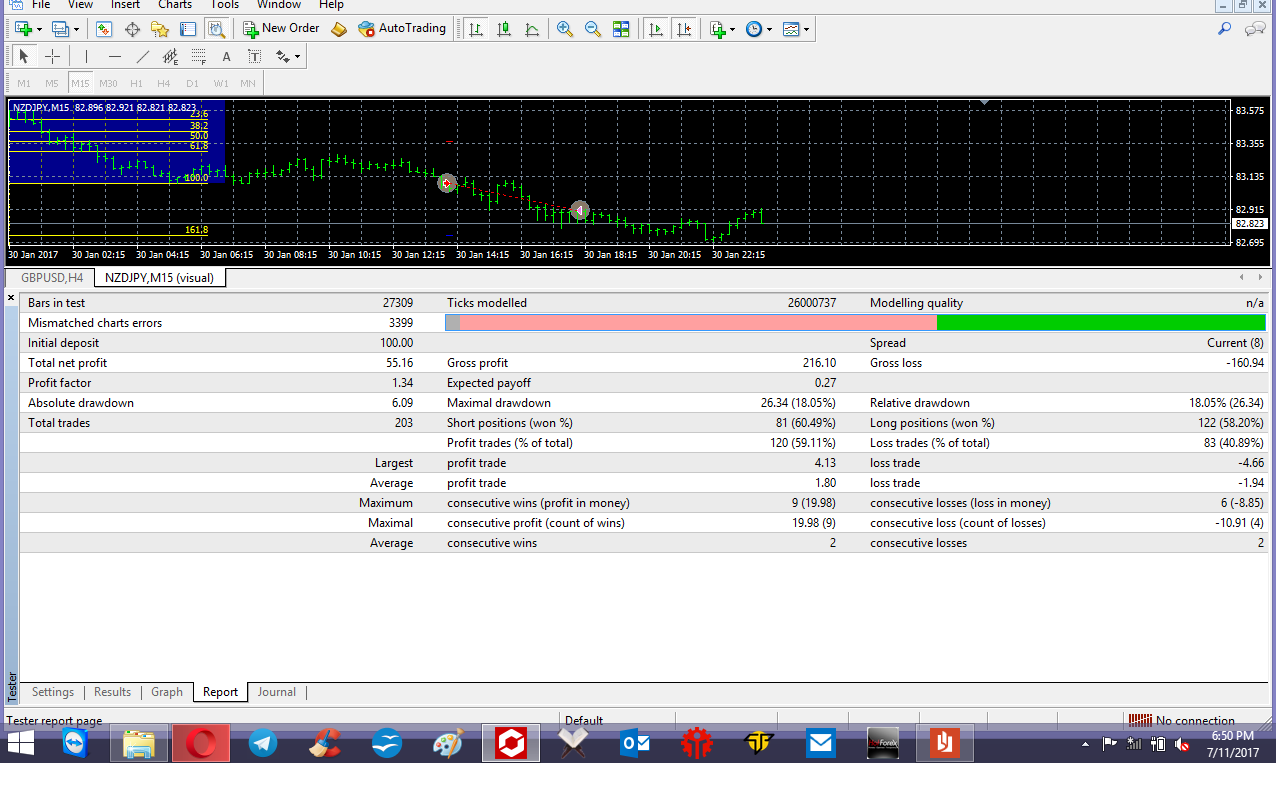Image resolution: width=1280 pixels, height=800 pixels.
Task: Open the tester Settings tab
Action: click(53, 692)
